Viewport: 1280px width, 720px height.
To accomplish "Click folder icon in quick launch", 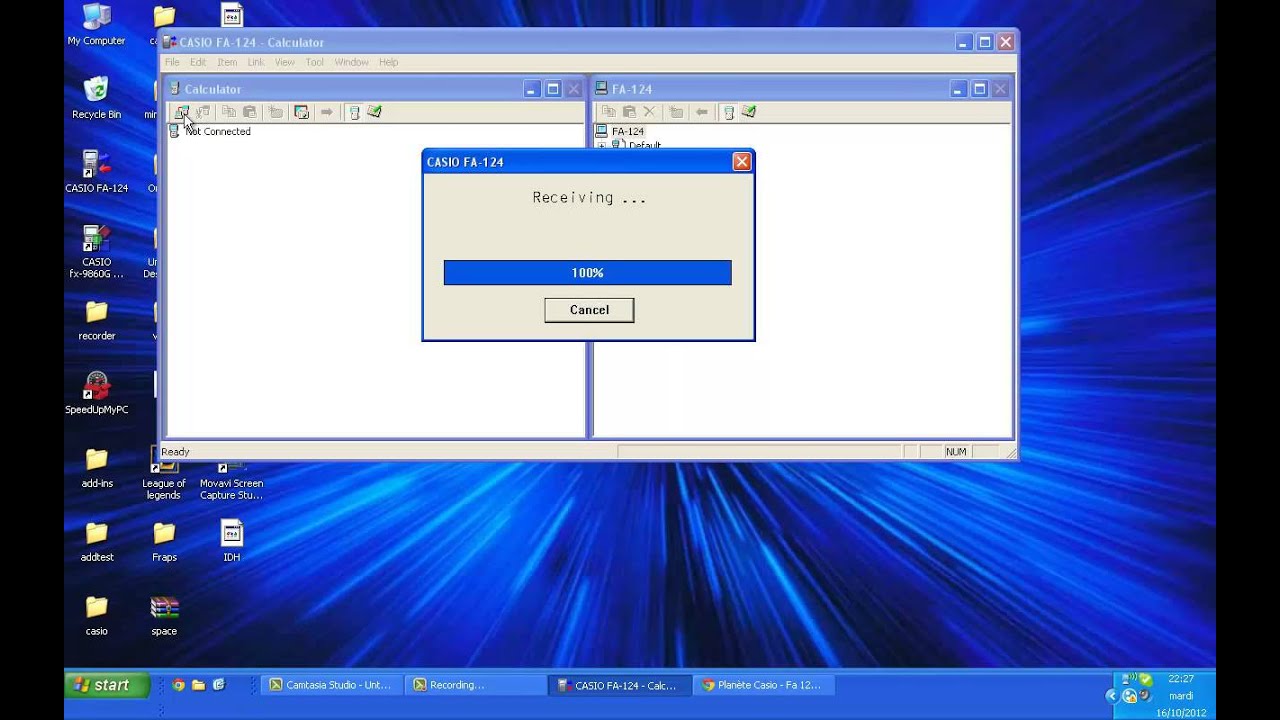I will point(199,685).
